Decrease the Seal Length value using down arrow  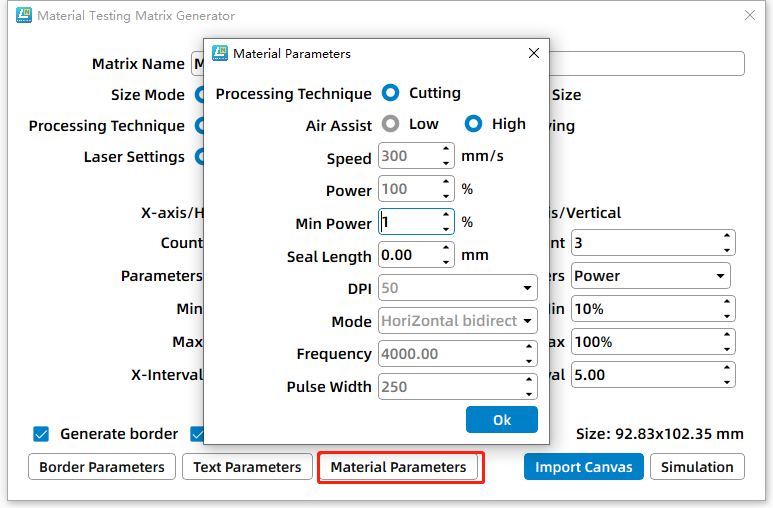pos(446,261)
